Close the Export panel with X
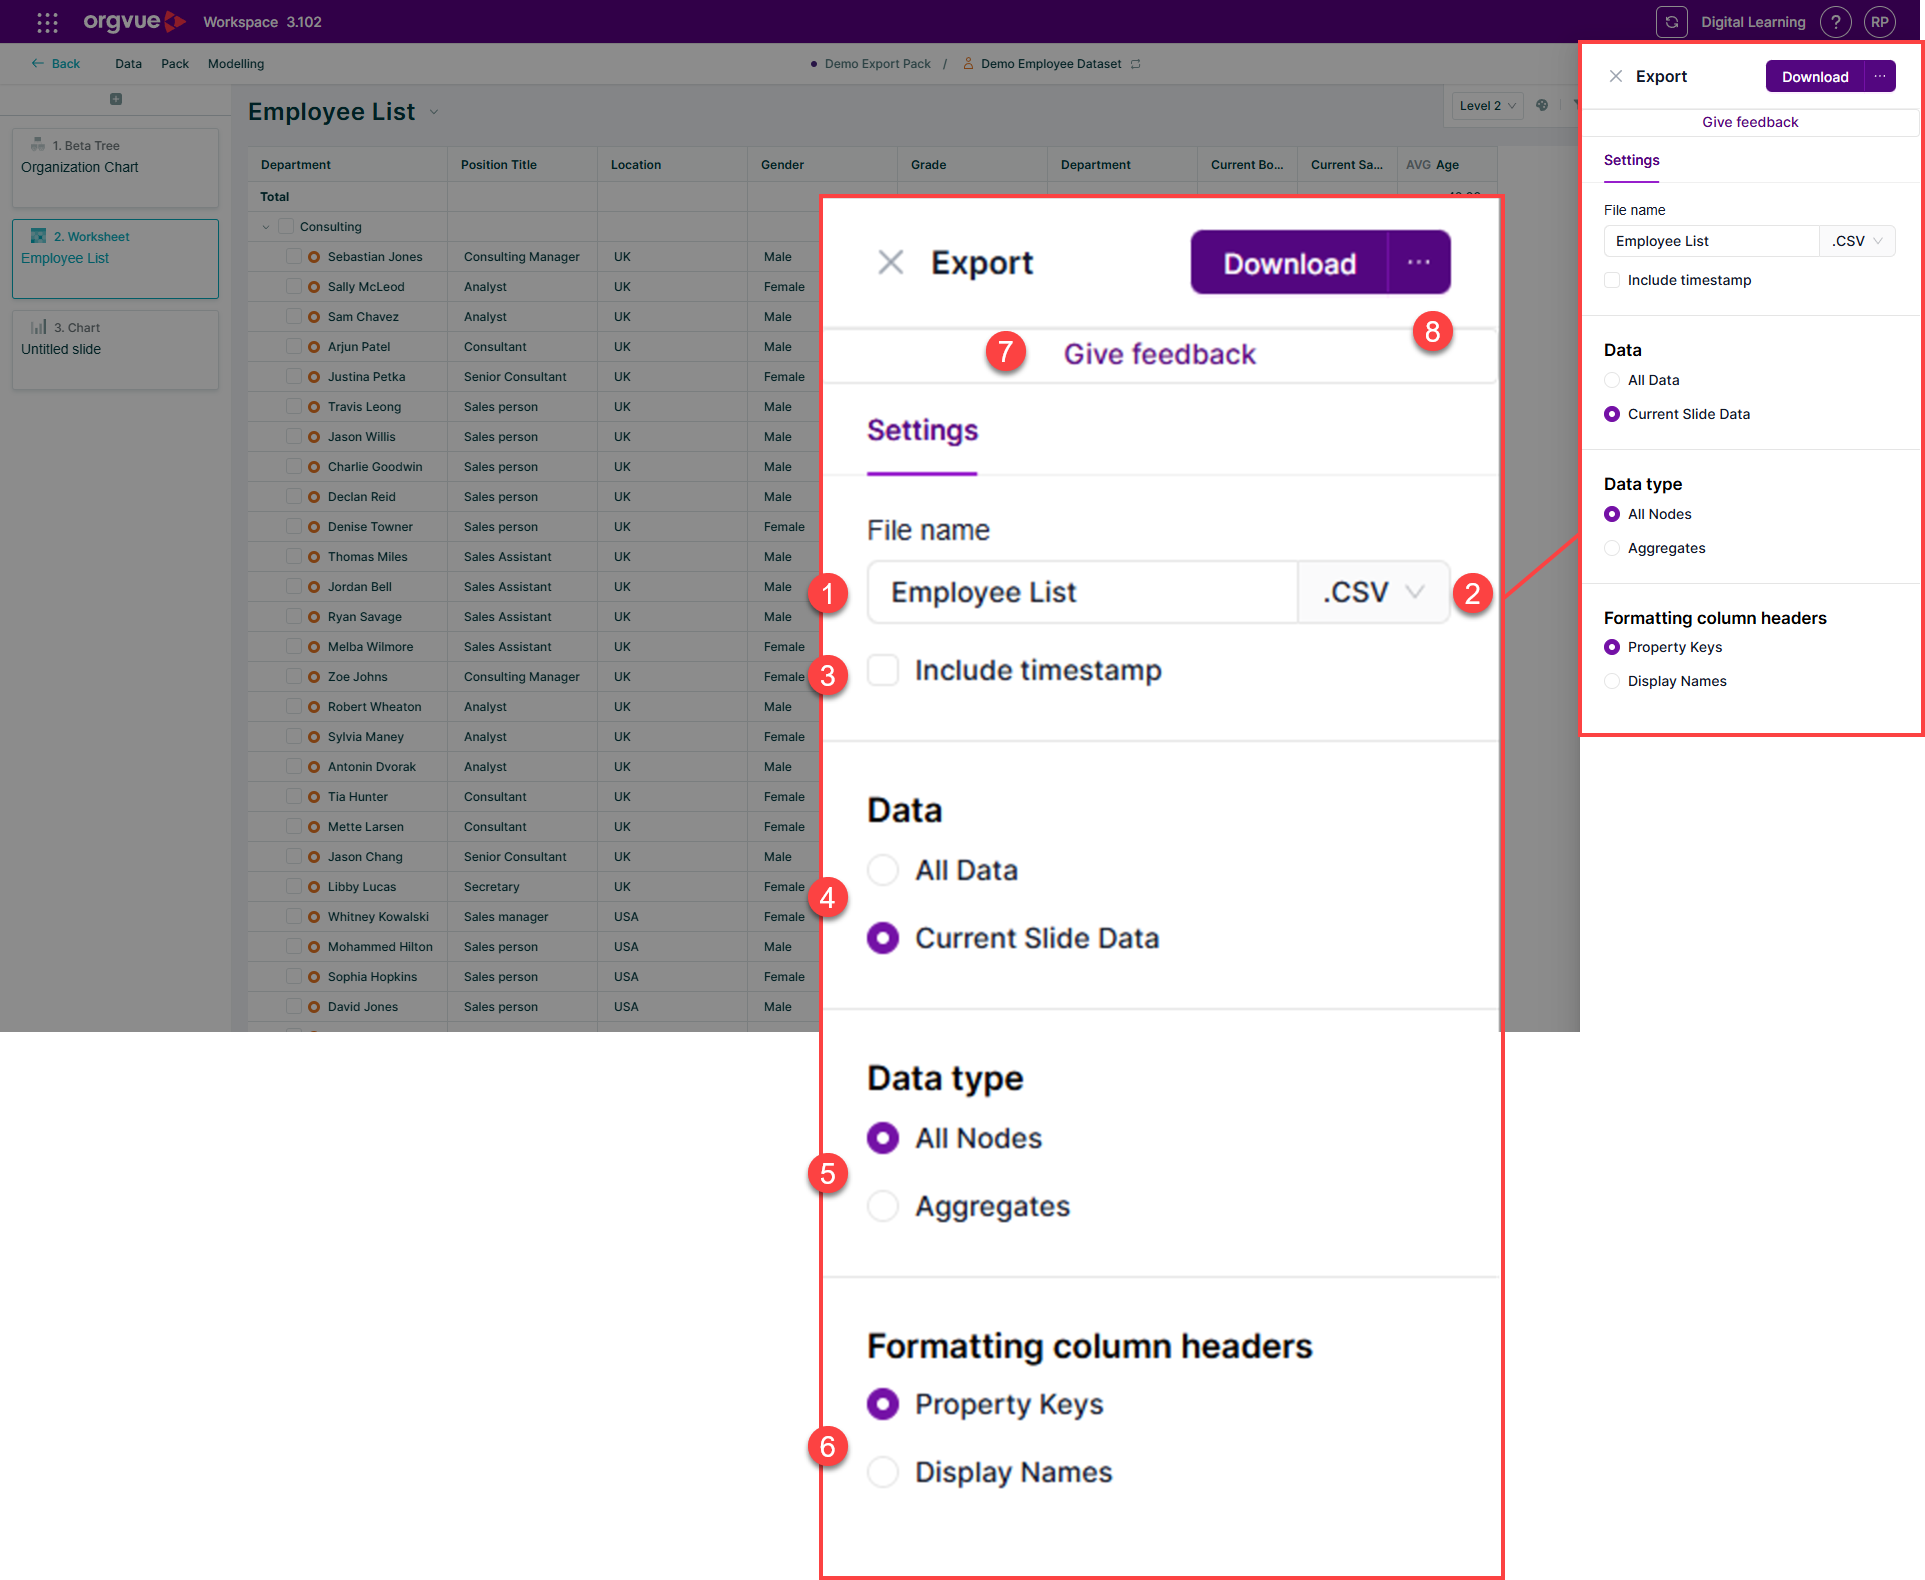The height and width of the screenshot is (1580, 1925). tap(1615, 76)
